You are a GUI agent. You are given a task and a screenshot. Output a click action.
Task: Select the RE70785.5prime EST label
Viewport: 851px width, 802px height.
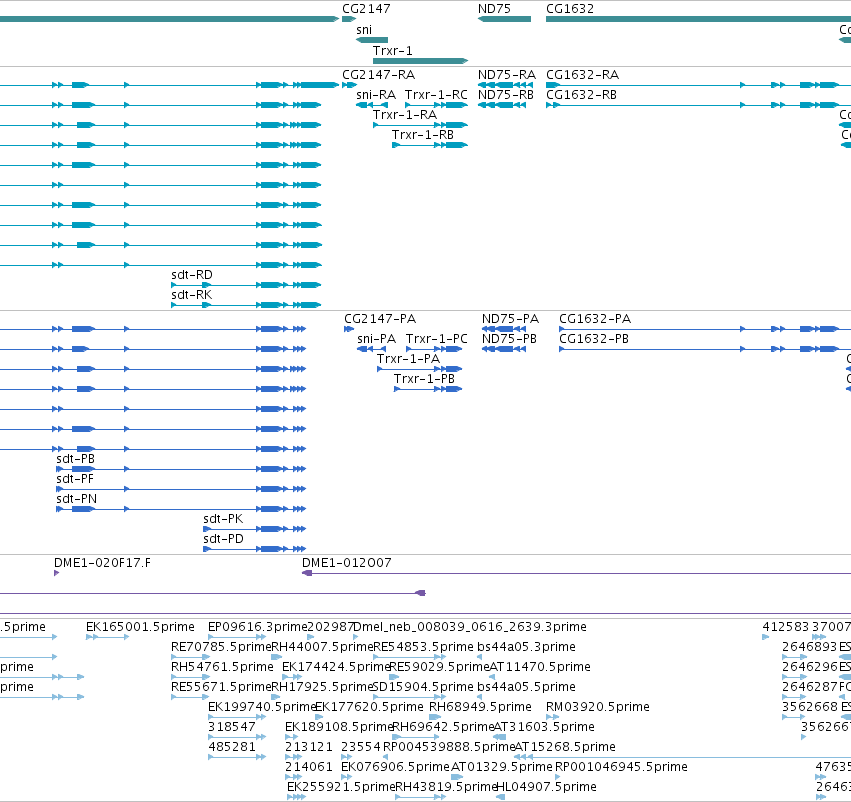(x=221, y=647)
